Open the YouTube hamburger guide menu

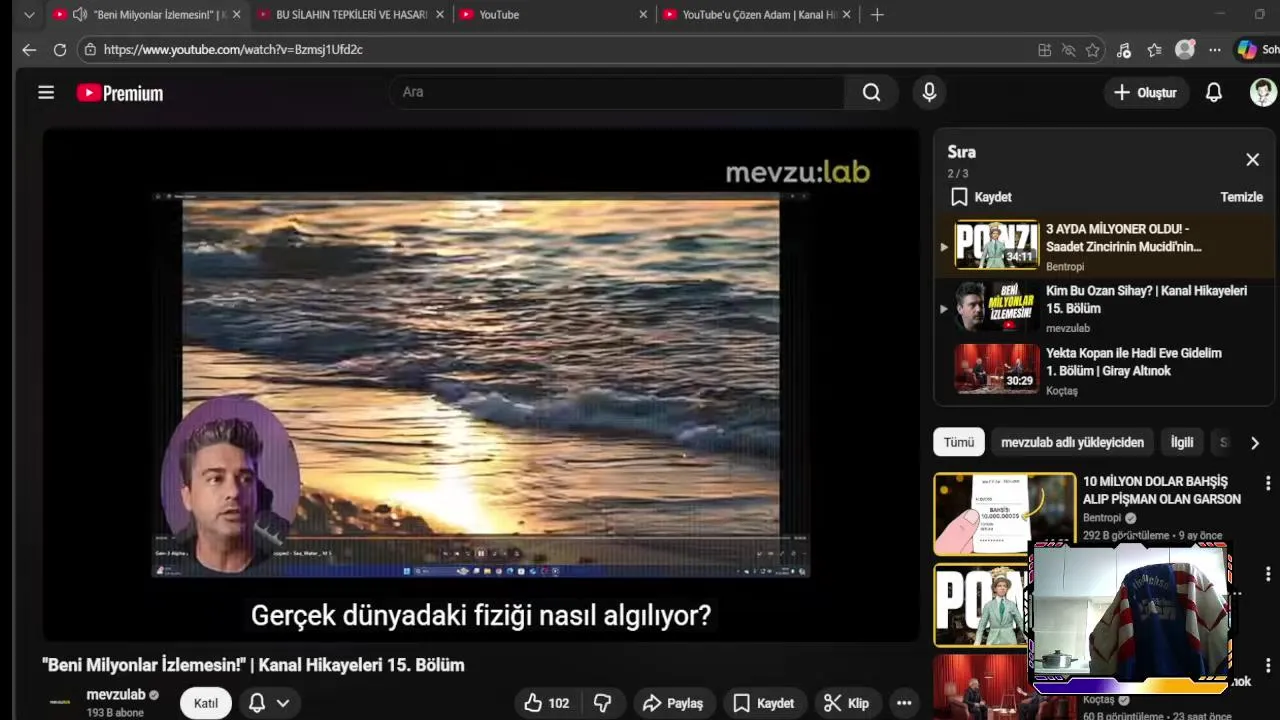[x=46, y=93]
